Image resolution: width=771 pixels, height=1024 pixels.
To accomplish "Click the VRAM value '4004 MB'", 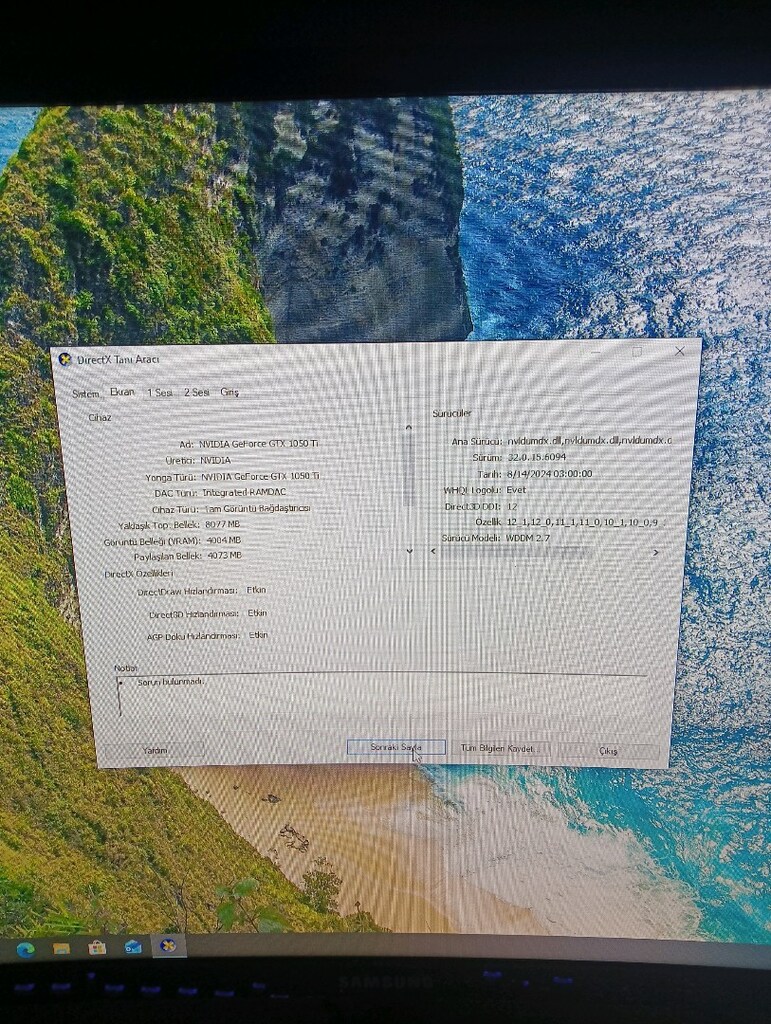I will pyautogui.click(x=224, y=540).
